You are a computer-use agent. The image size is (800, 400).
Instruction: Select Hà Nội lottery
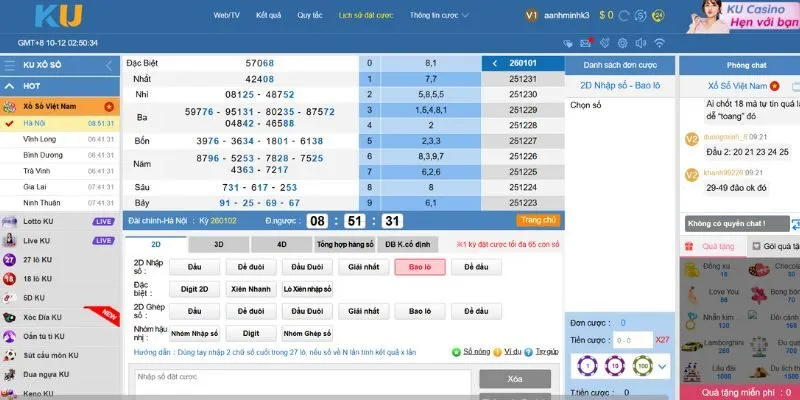pyautogui.click(x=60, y=123)
